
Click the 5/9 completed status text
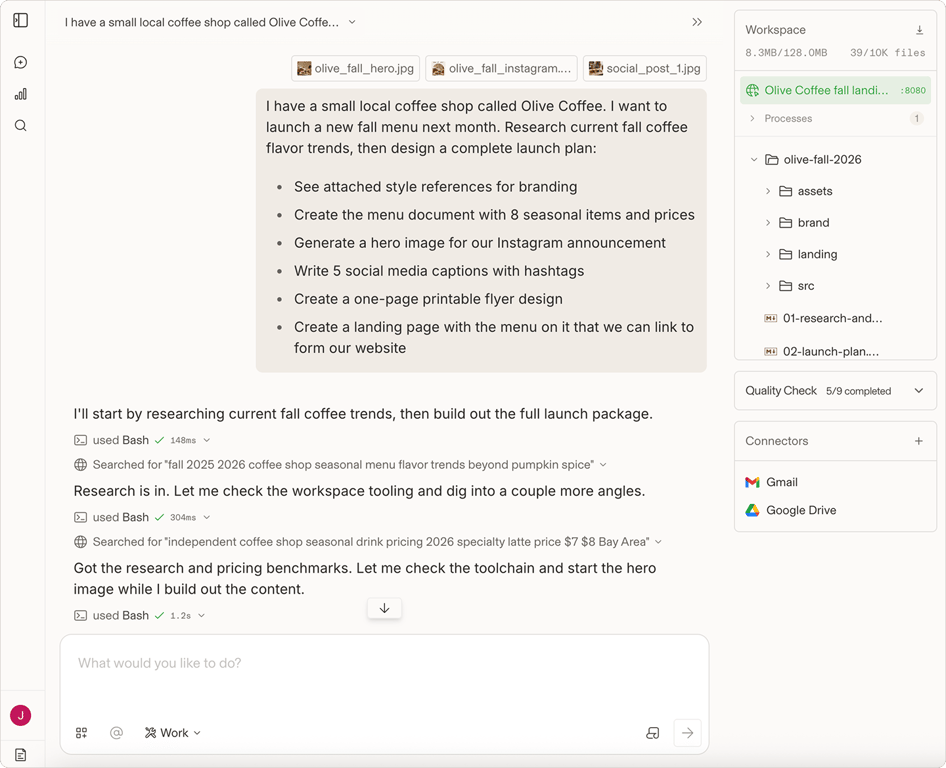tap(859, 391)
